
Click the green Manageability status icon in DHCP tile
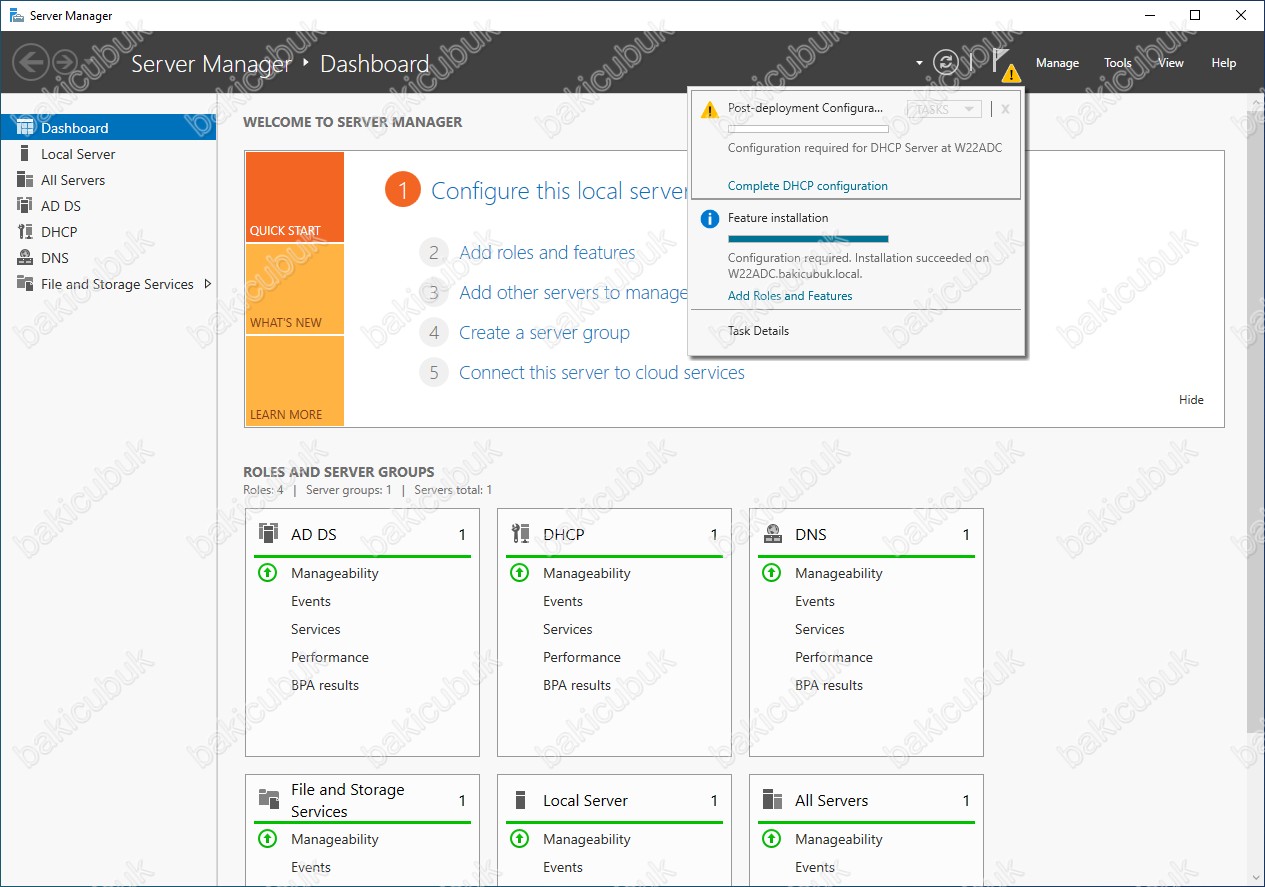519,573
